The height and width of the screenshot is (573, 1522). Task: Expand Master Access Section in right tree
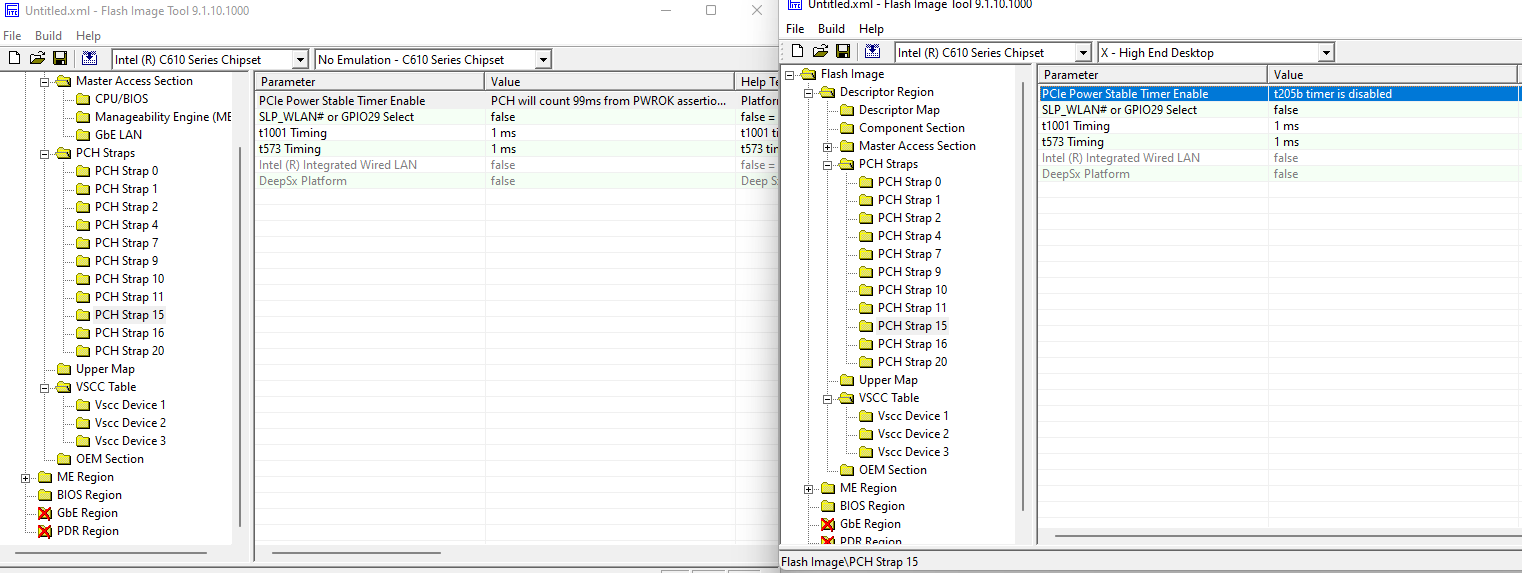pyautogui.click(x=828, y=146)
